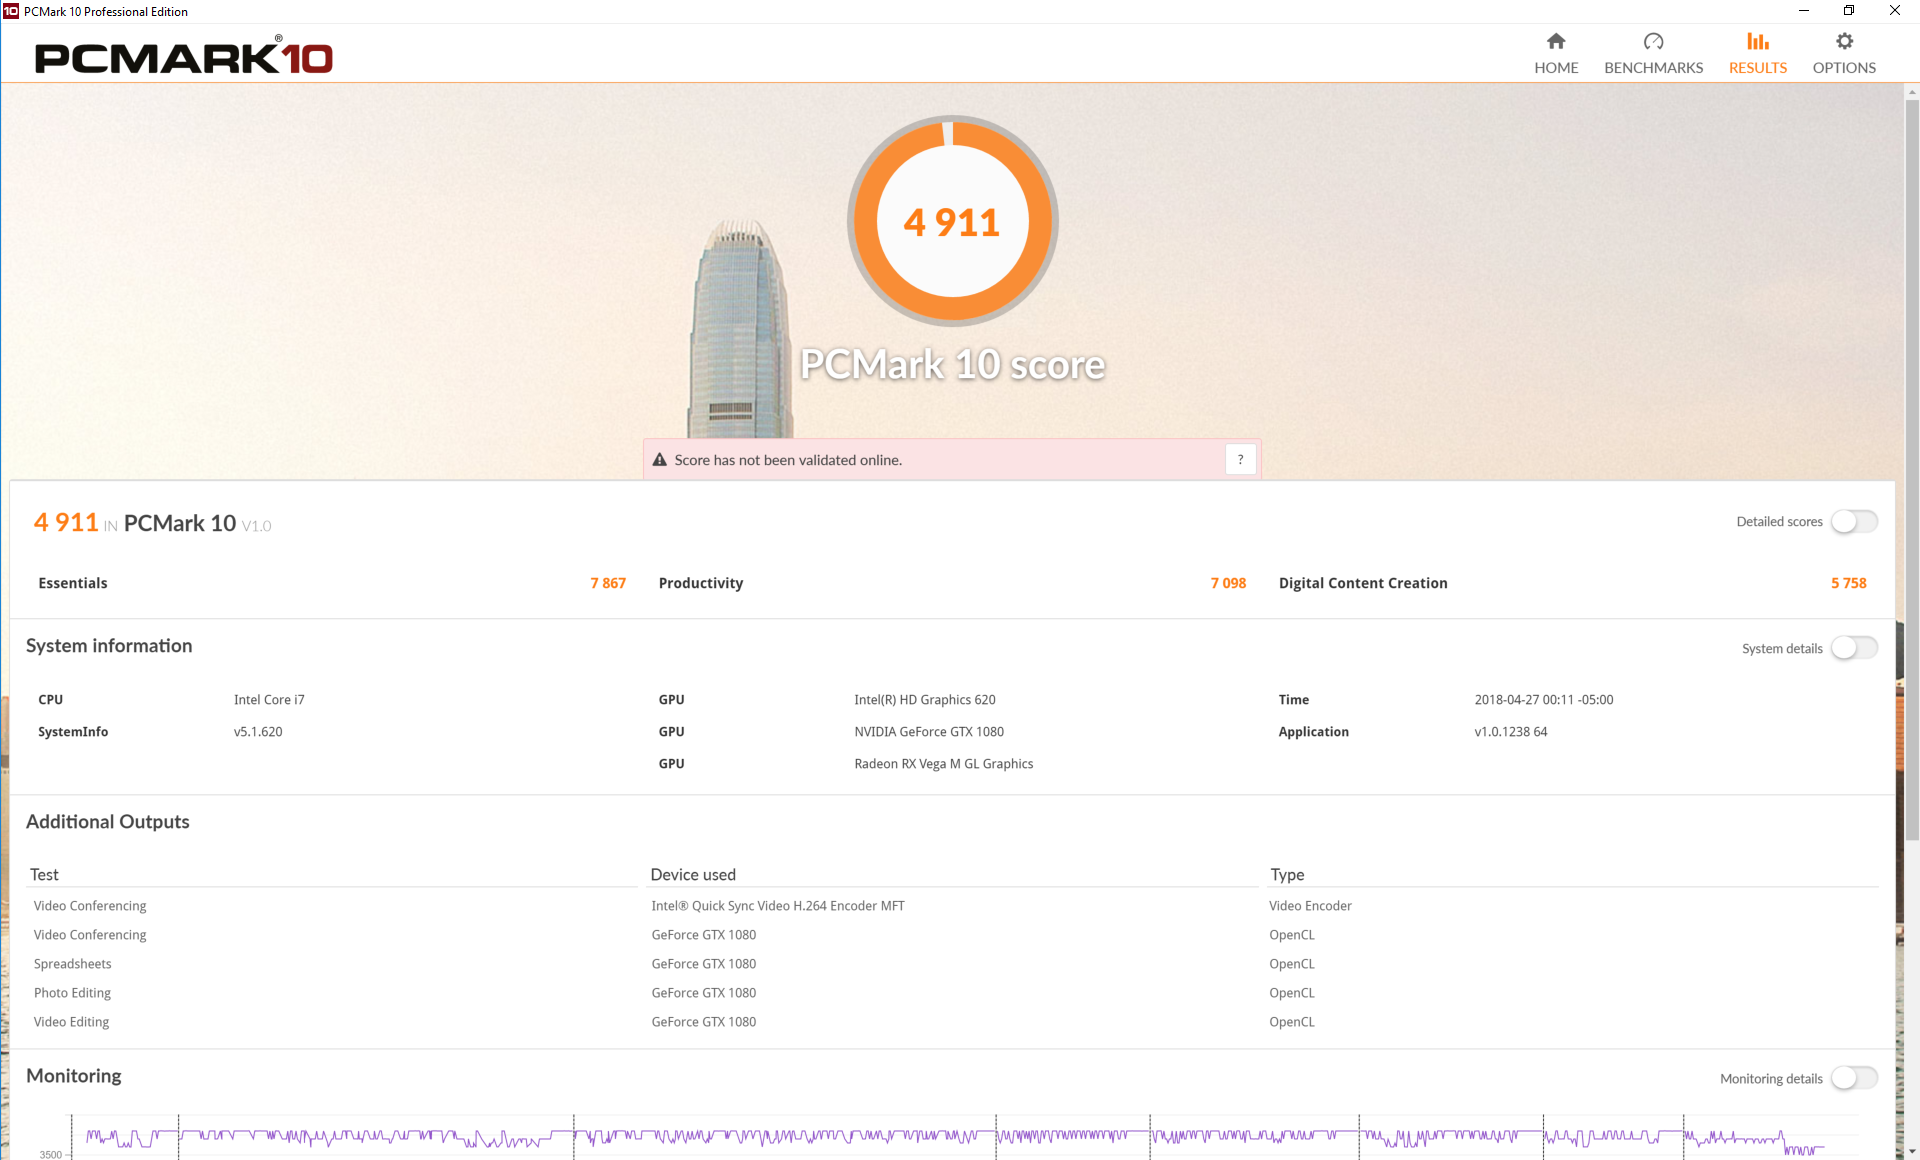Open the OPTIONS tab

(x=1844, y=53)
